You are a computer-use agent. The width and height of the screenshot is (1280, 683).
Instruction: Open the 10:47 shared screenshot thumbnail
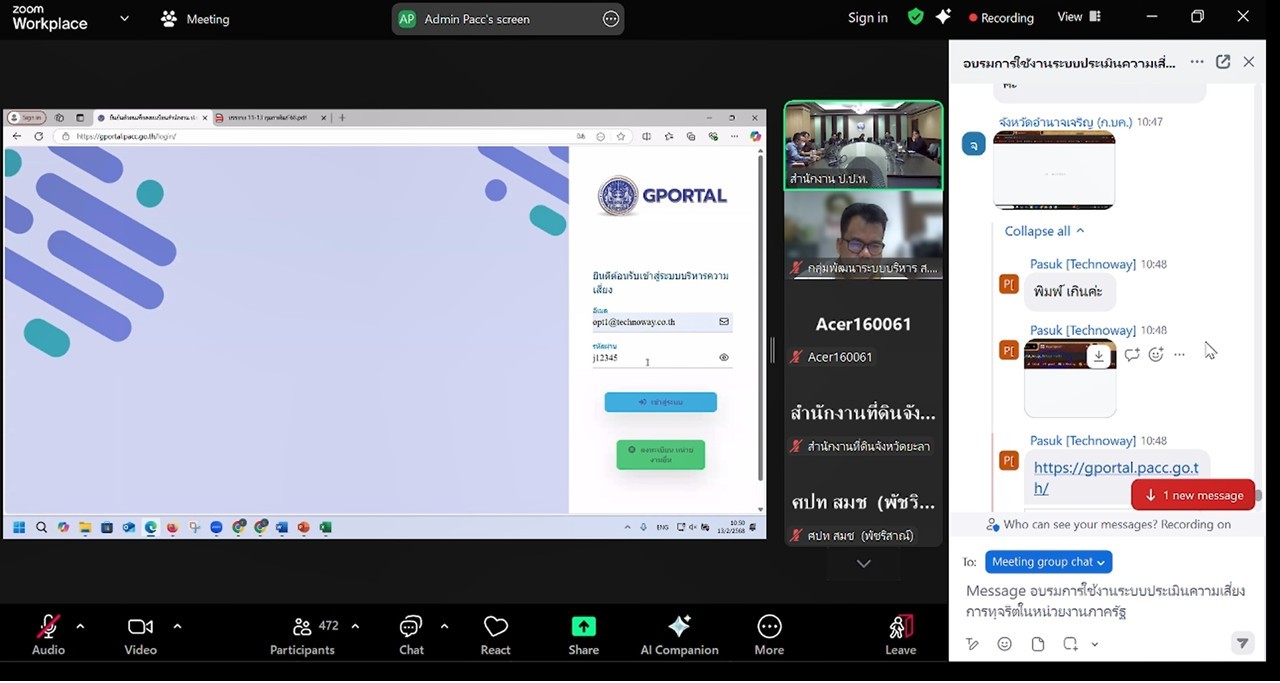click(1054, 170)
